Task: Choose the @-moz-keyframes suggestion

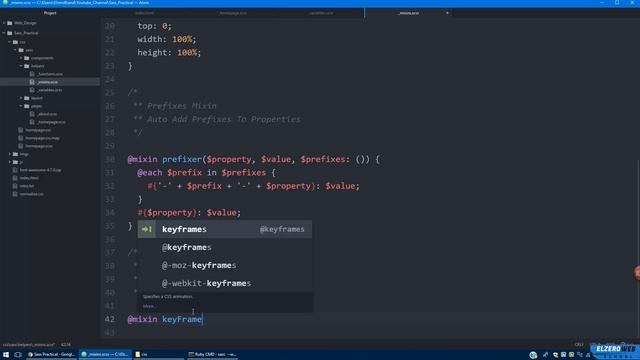Action: 225,265
